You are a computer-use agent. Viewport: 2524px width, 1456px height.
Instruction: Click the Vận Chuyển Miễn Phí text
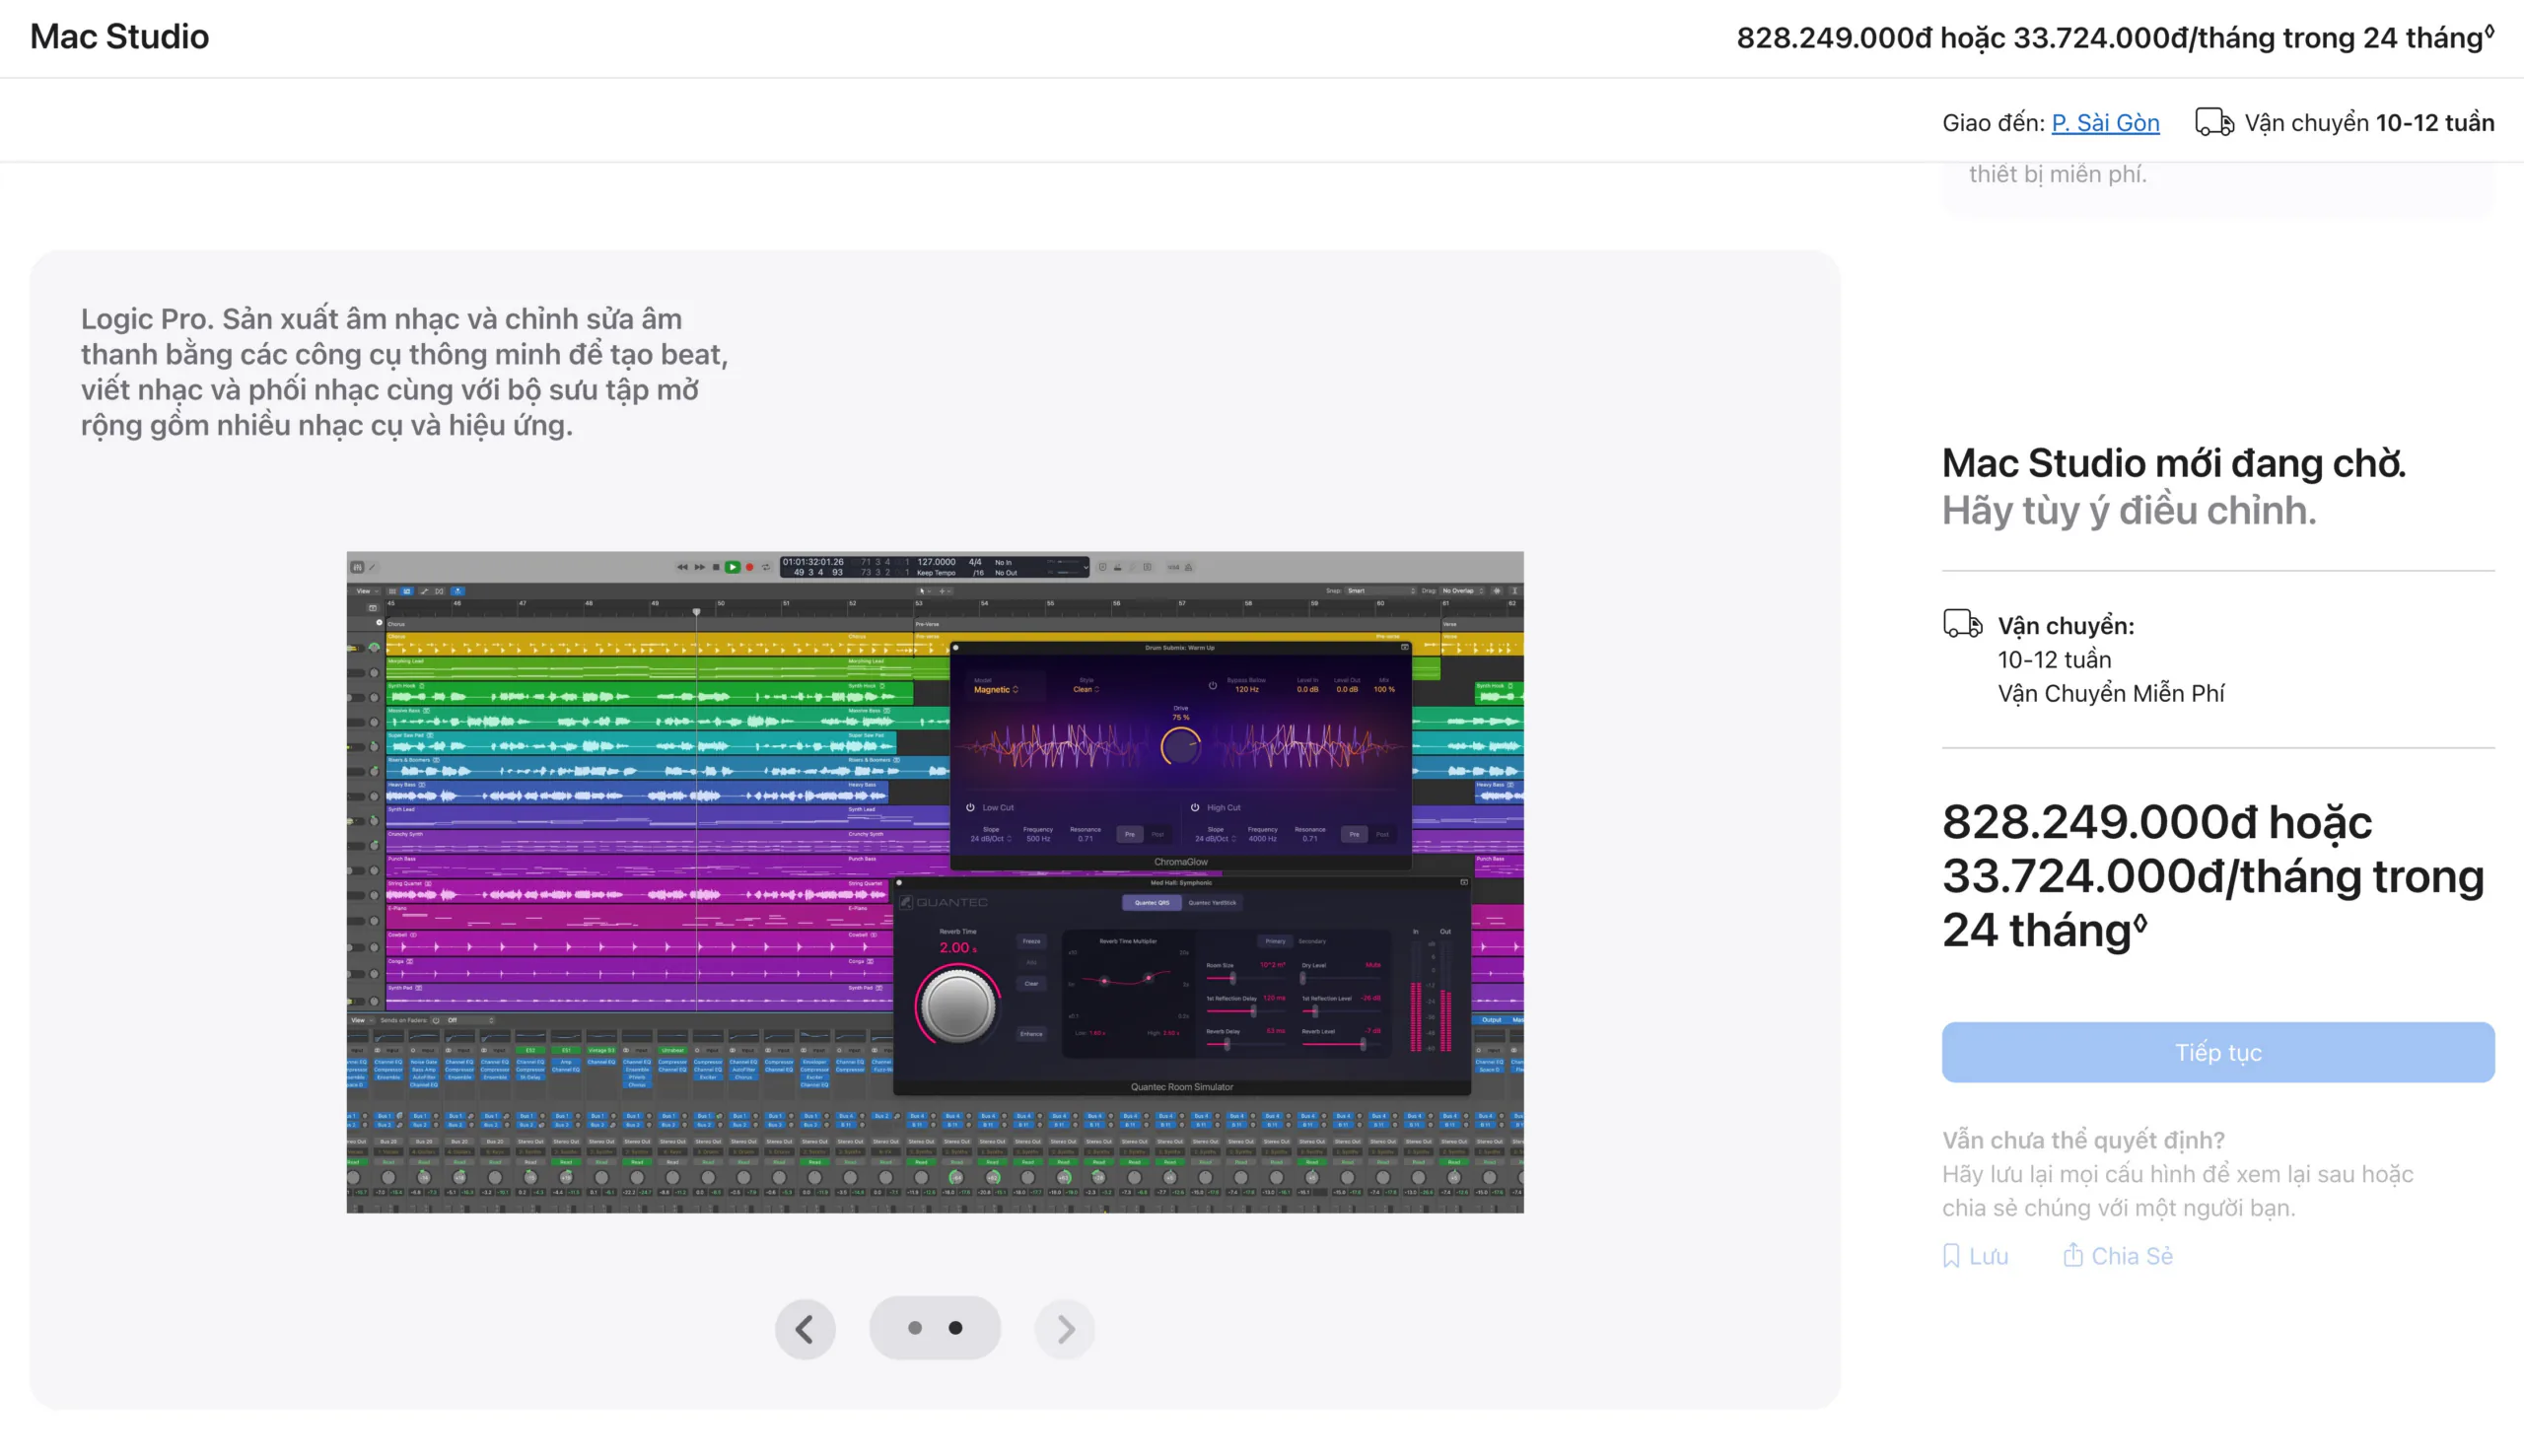pyautogui.click(x=2111, y=693)
